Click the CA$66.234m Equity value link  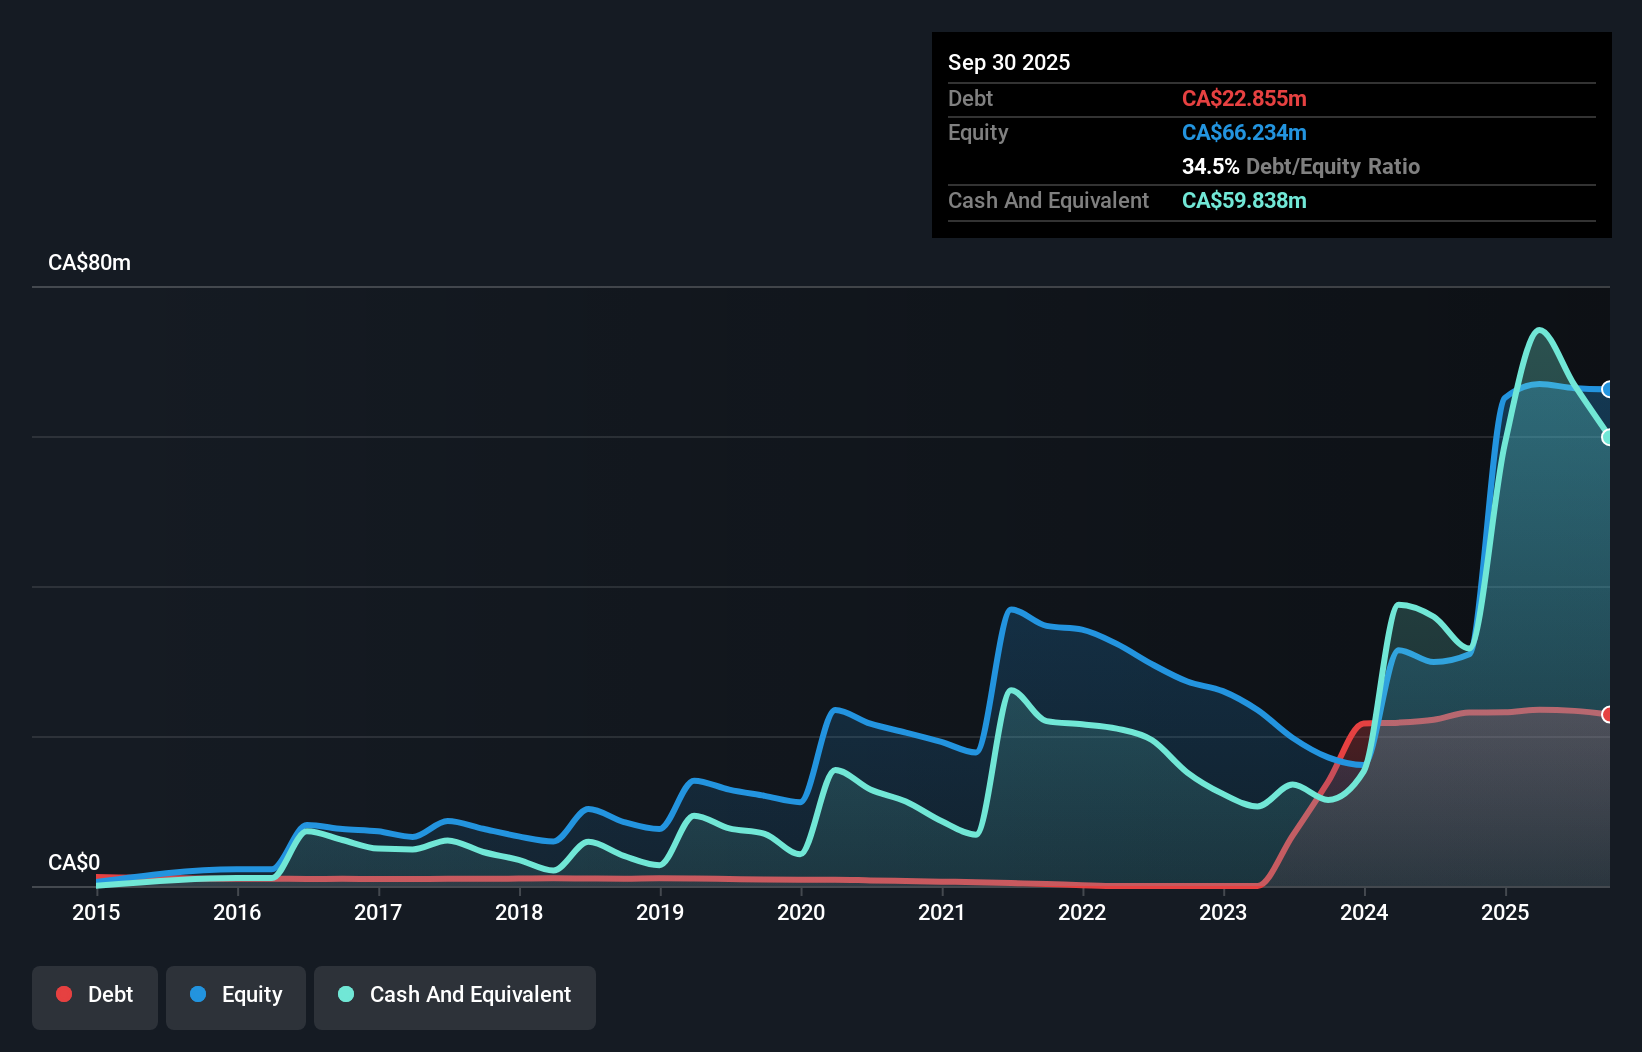click(1244, 132)
